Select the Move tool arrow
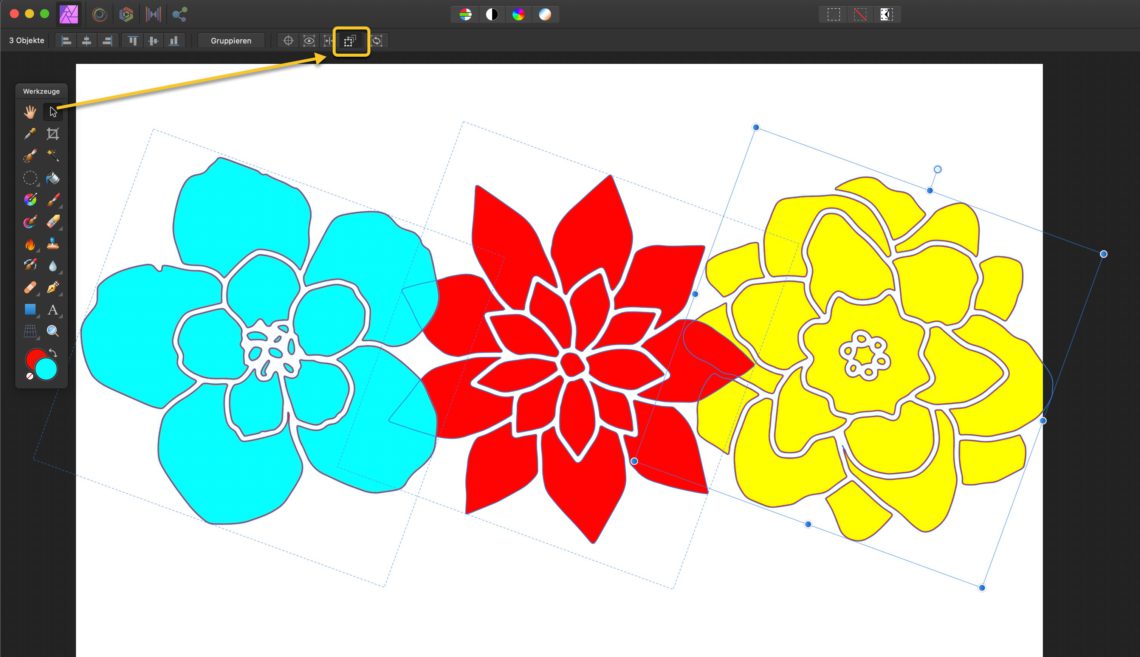This screenshot has width=1140, height=657. pos(52,112)
